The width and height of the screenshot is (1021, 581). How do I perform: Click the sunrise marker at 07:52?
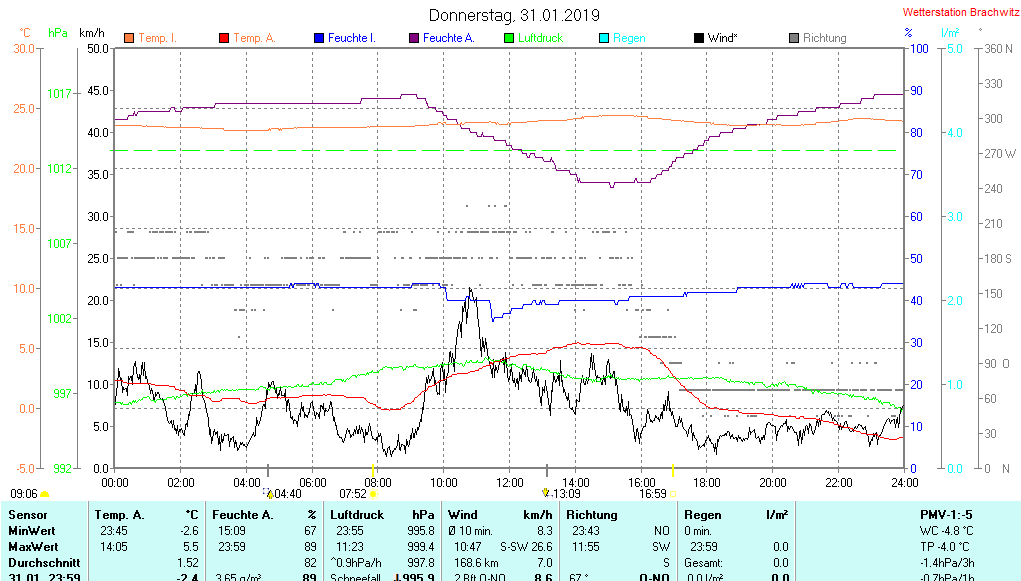[x=373, y=493]
